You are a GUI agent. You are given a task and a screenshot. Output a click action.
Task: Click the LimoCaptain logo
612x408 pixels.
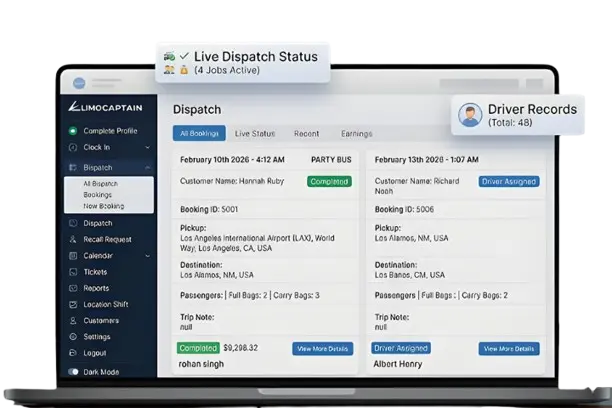click(105, 107)
